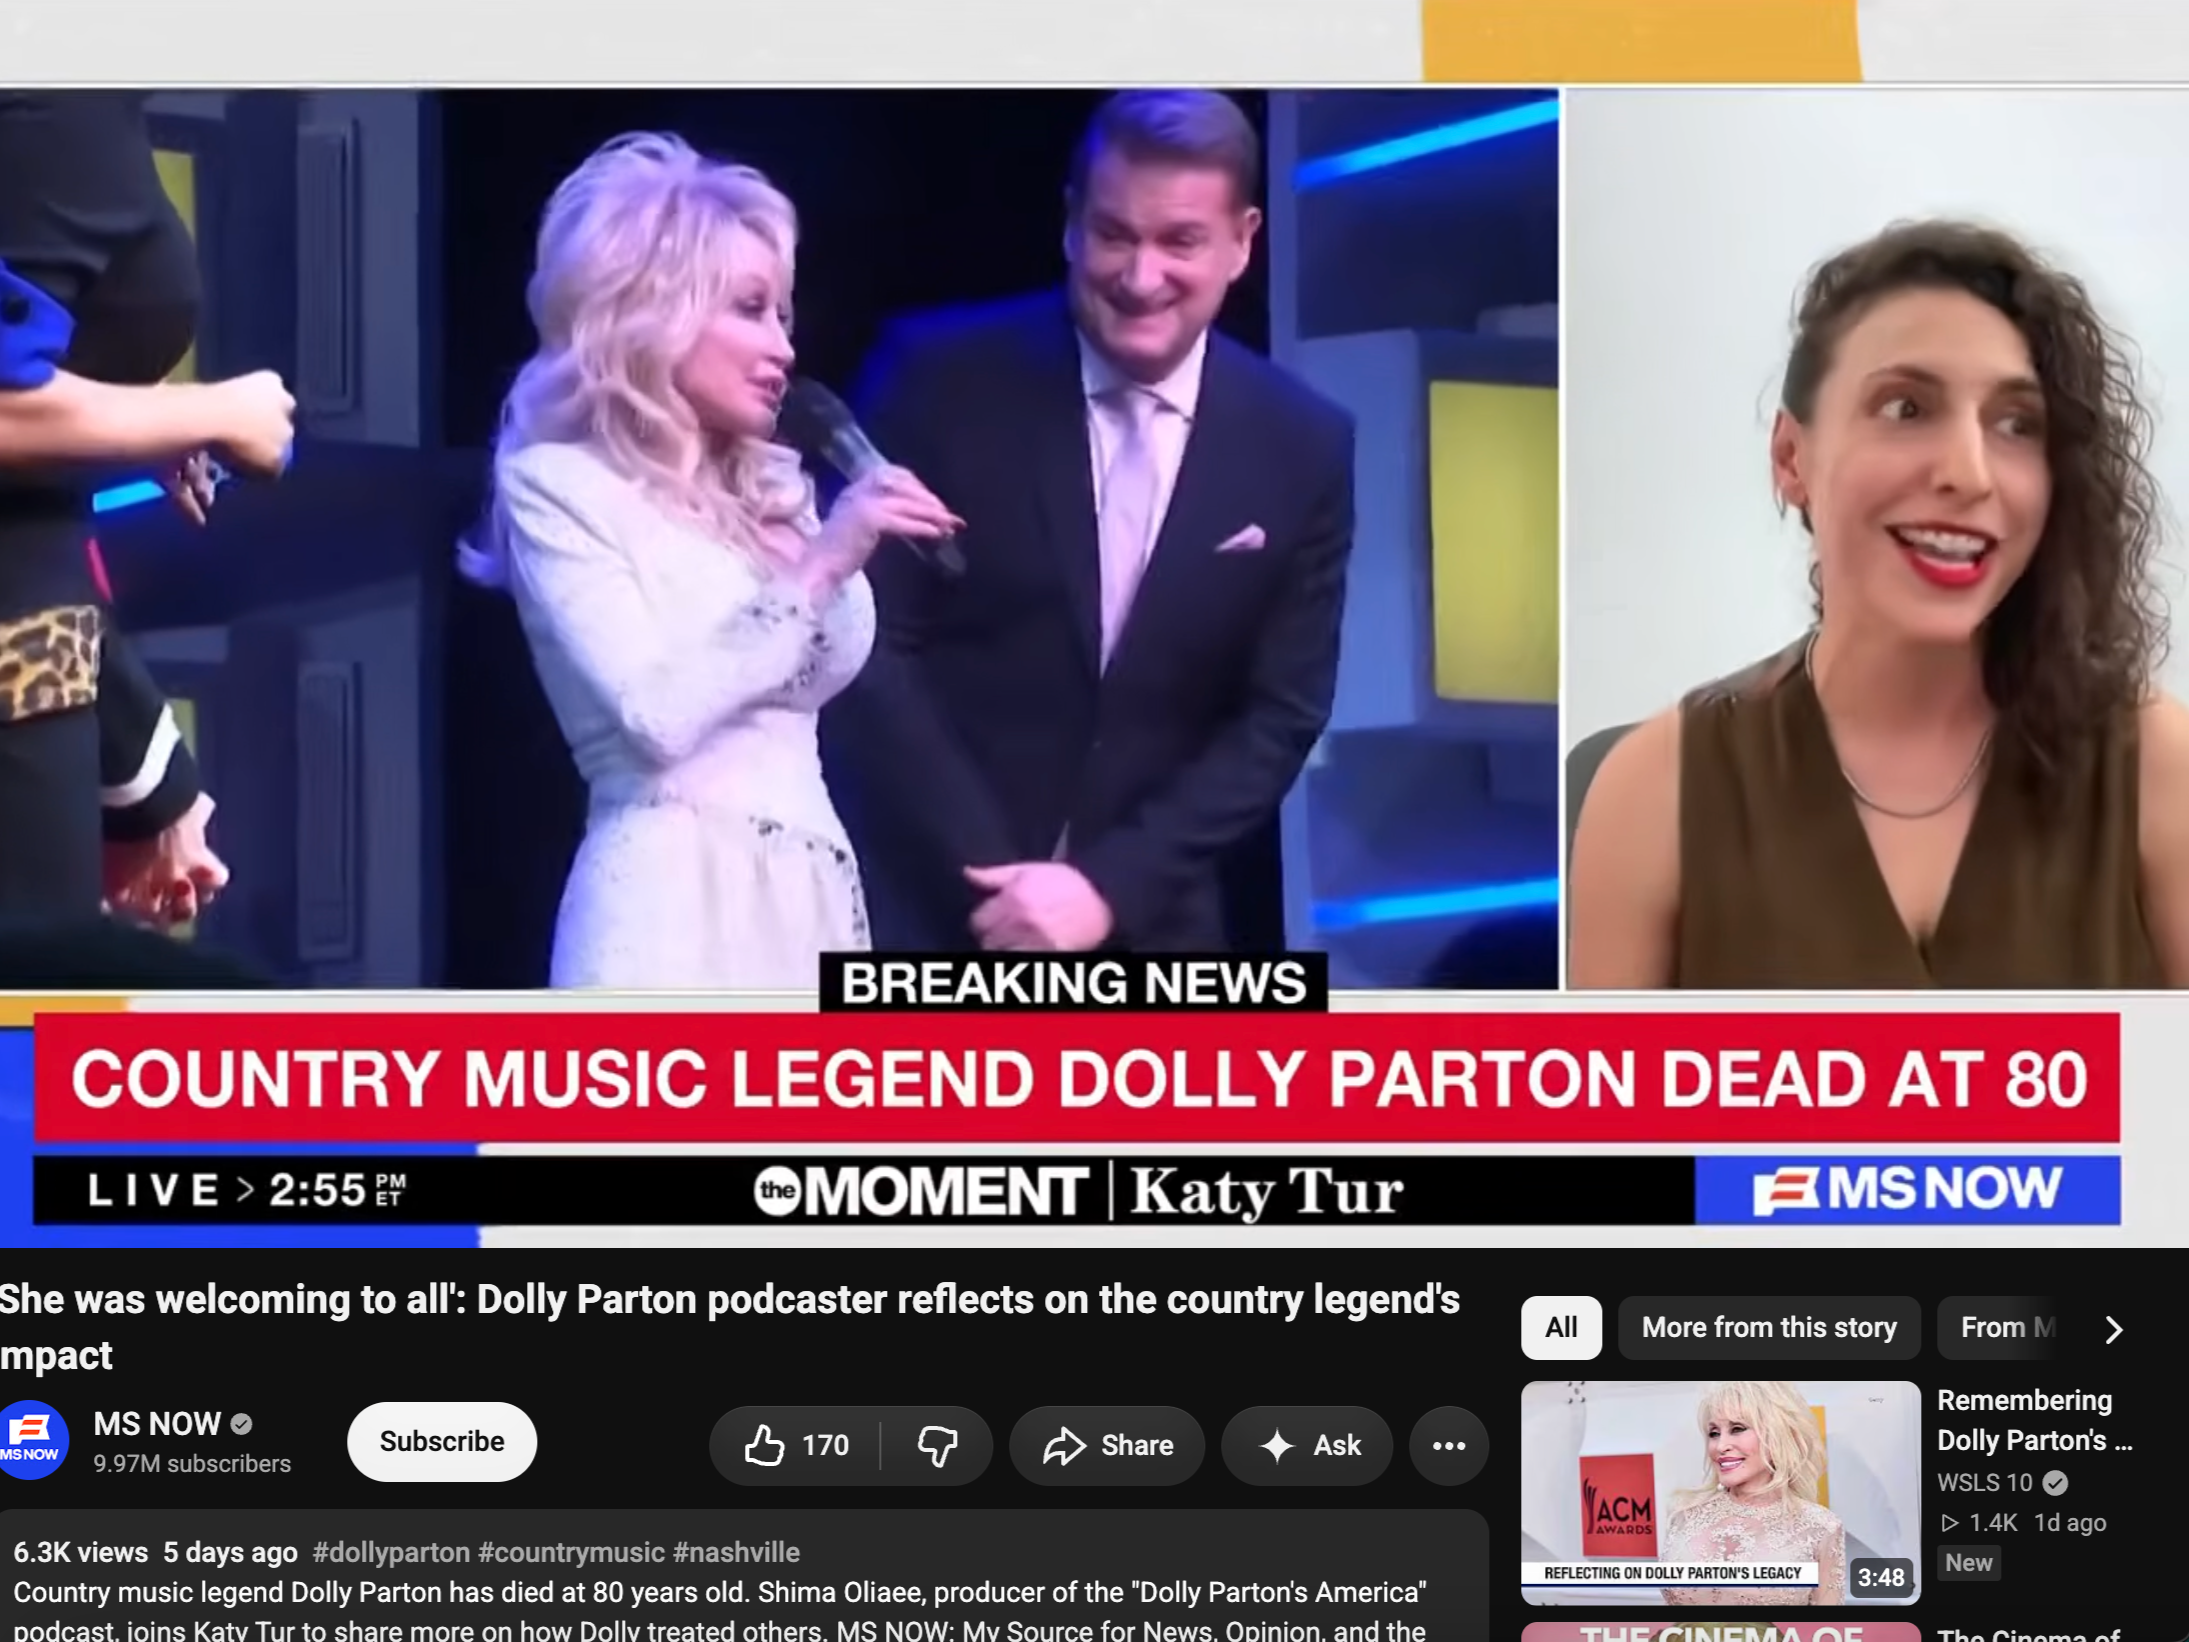Screen dimensions: 2189x1642
Task: Open MS NOW channel name link
Action: click(157, 1423)
